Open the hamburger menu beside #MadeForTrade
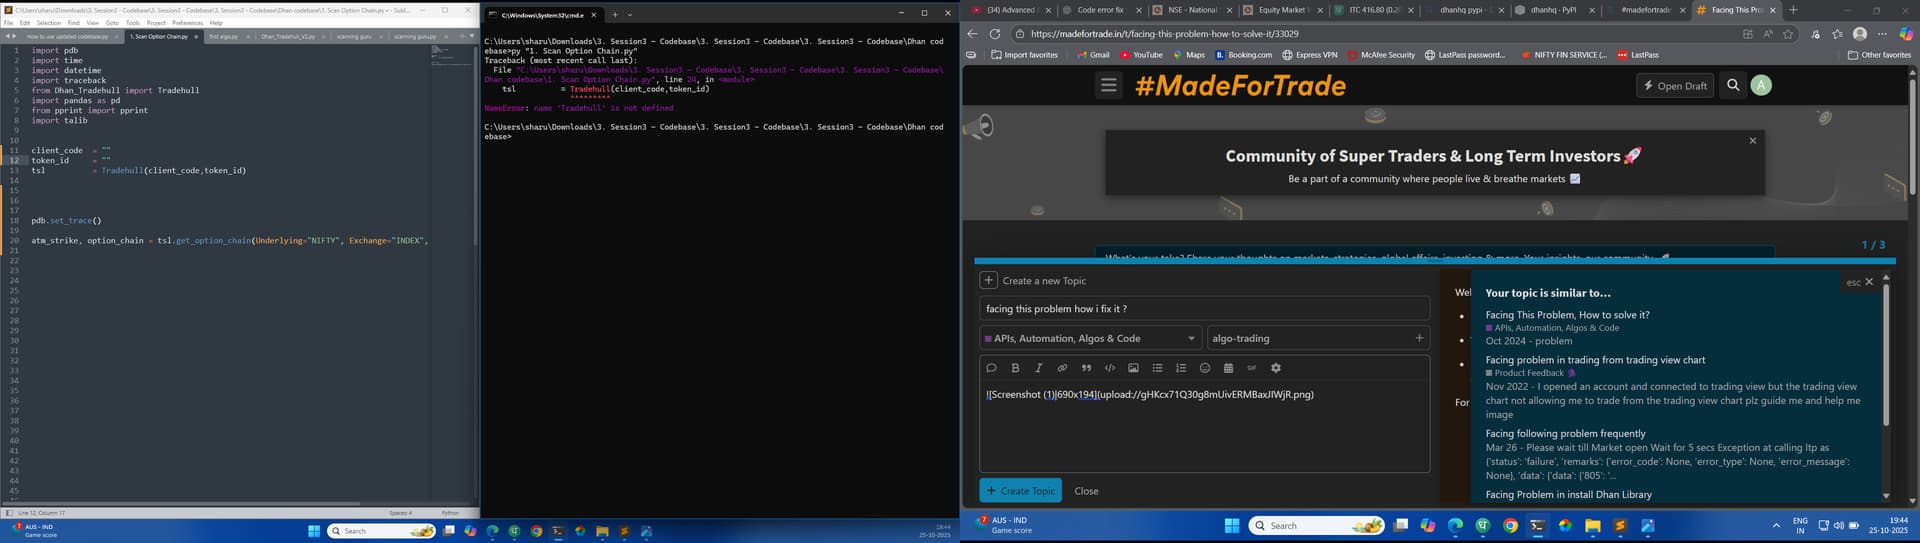 point(1108,86)
